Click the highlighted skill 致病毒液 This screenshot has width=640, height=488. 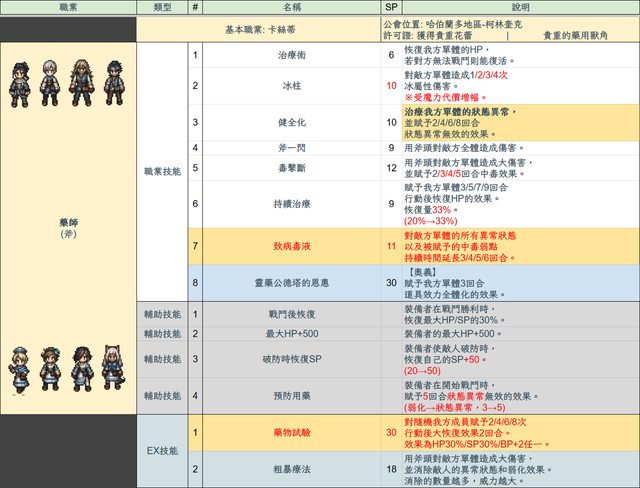pos(291,245)
